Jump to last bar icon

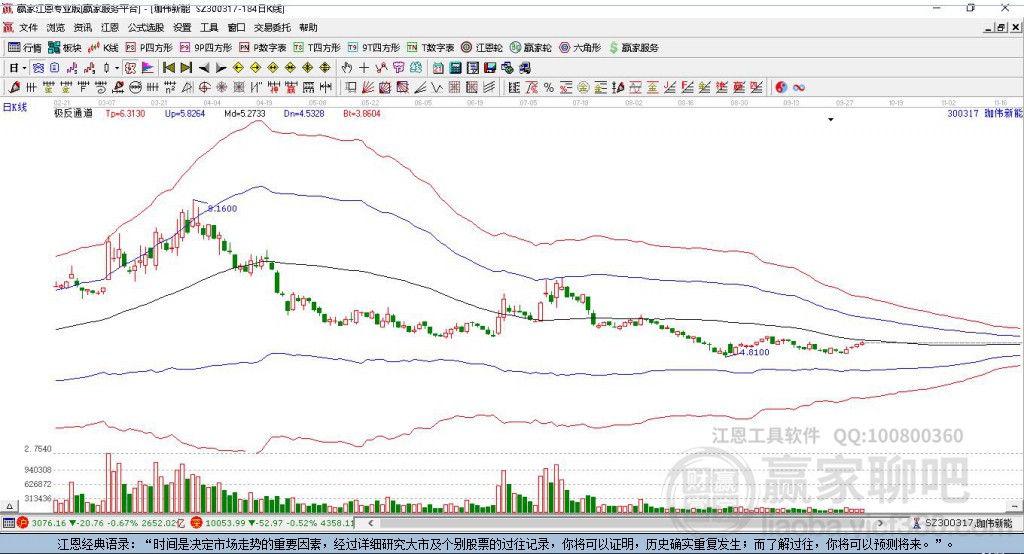(x=186, y=68)
